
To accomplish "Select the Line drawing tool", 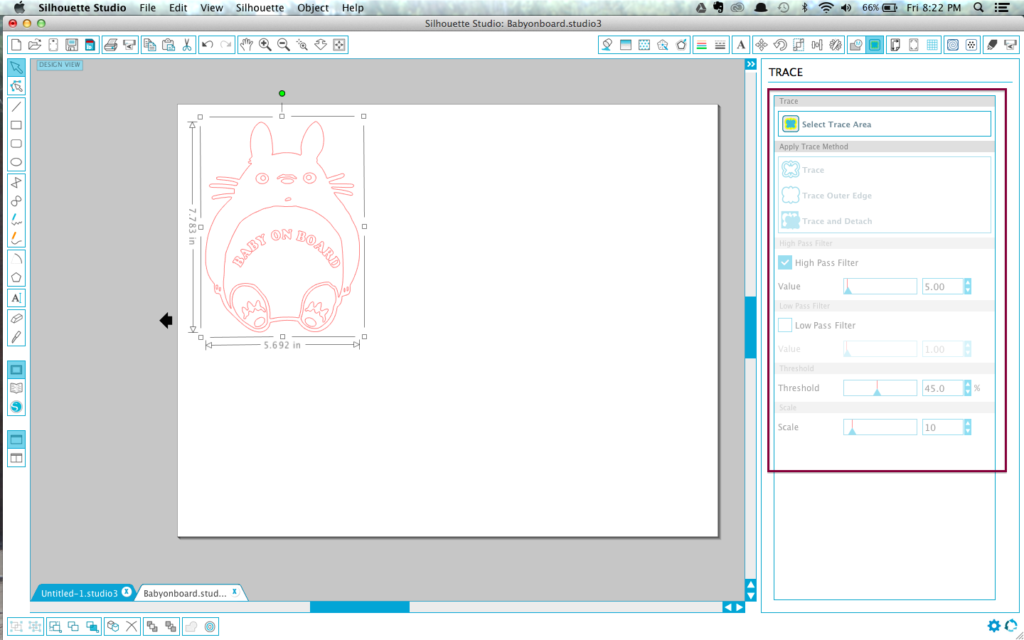I will (16, 106).
